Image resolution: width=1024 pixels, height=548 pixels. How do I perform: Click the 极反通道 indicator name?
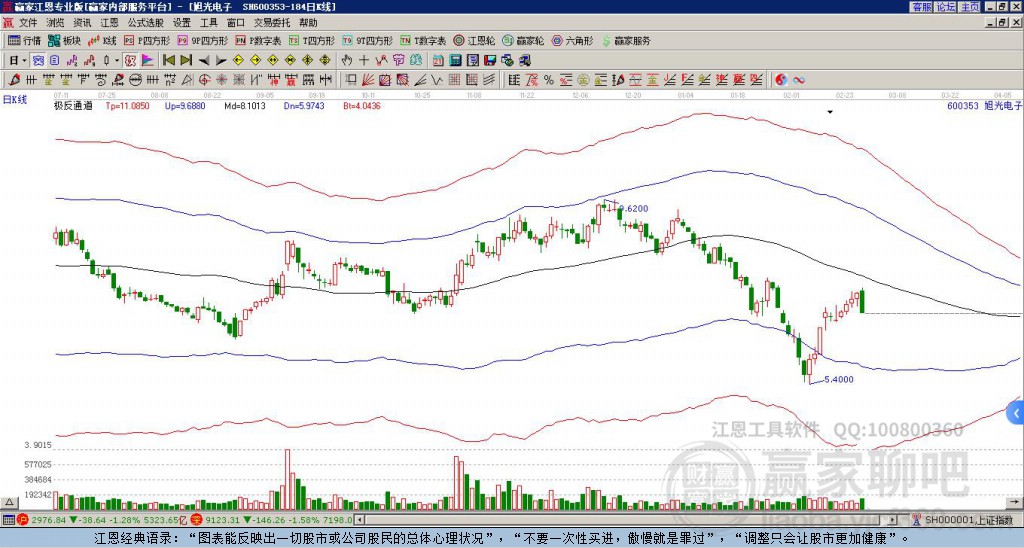(73, 106)
